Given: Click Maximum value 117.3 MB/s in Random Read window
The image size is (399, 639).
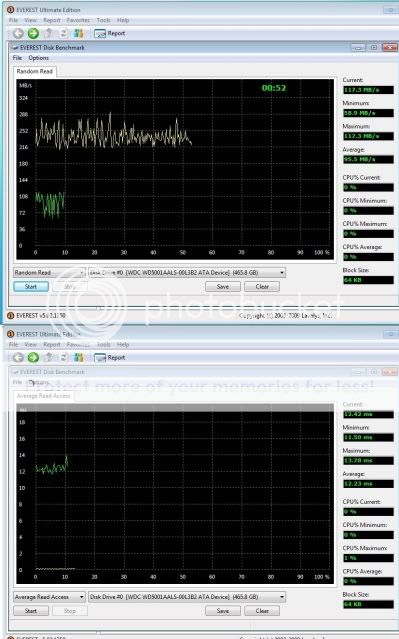Looking at the screenshot, I should 368,136.
